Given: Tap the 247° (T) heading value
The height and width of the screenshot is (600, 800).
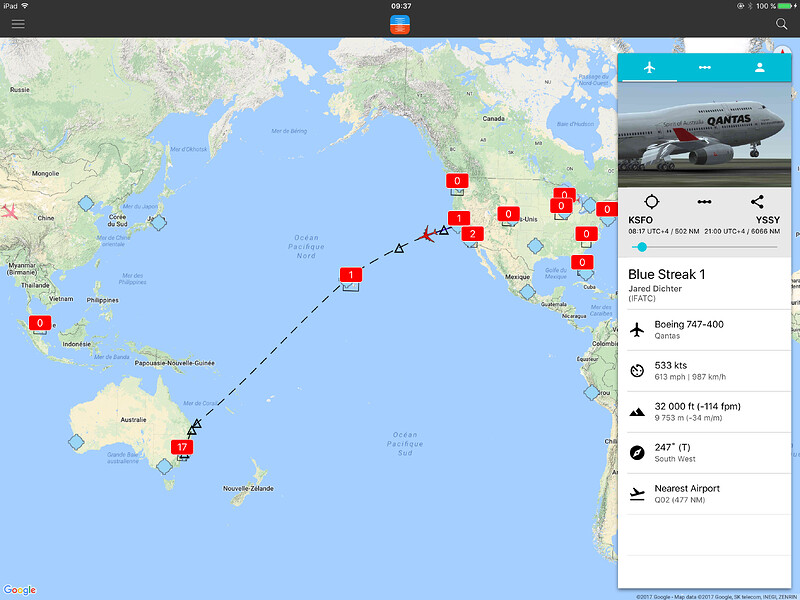Looking at the screenshot, I should pyautogui.click(x=672, y=447).
